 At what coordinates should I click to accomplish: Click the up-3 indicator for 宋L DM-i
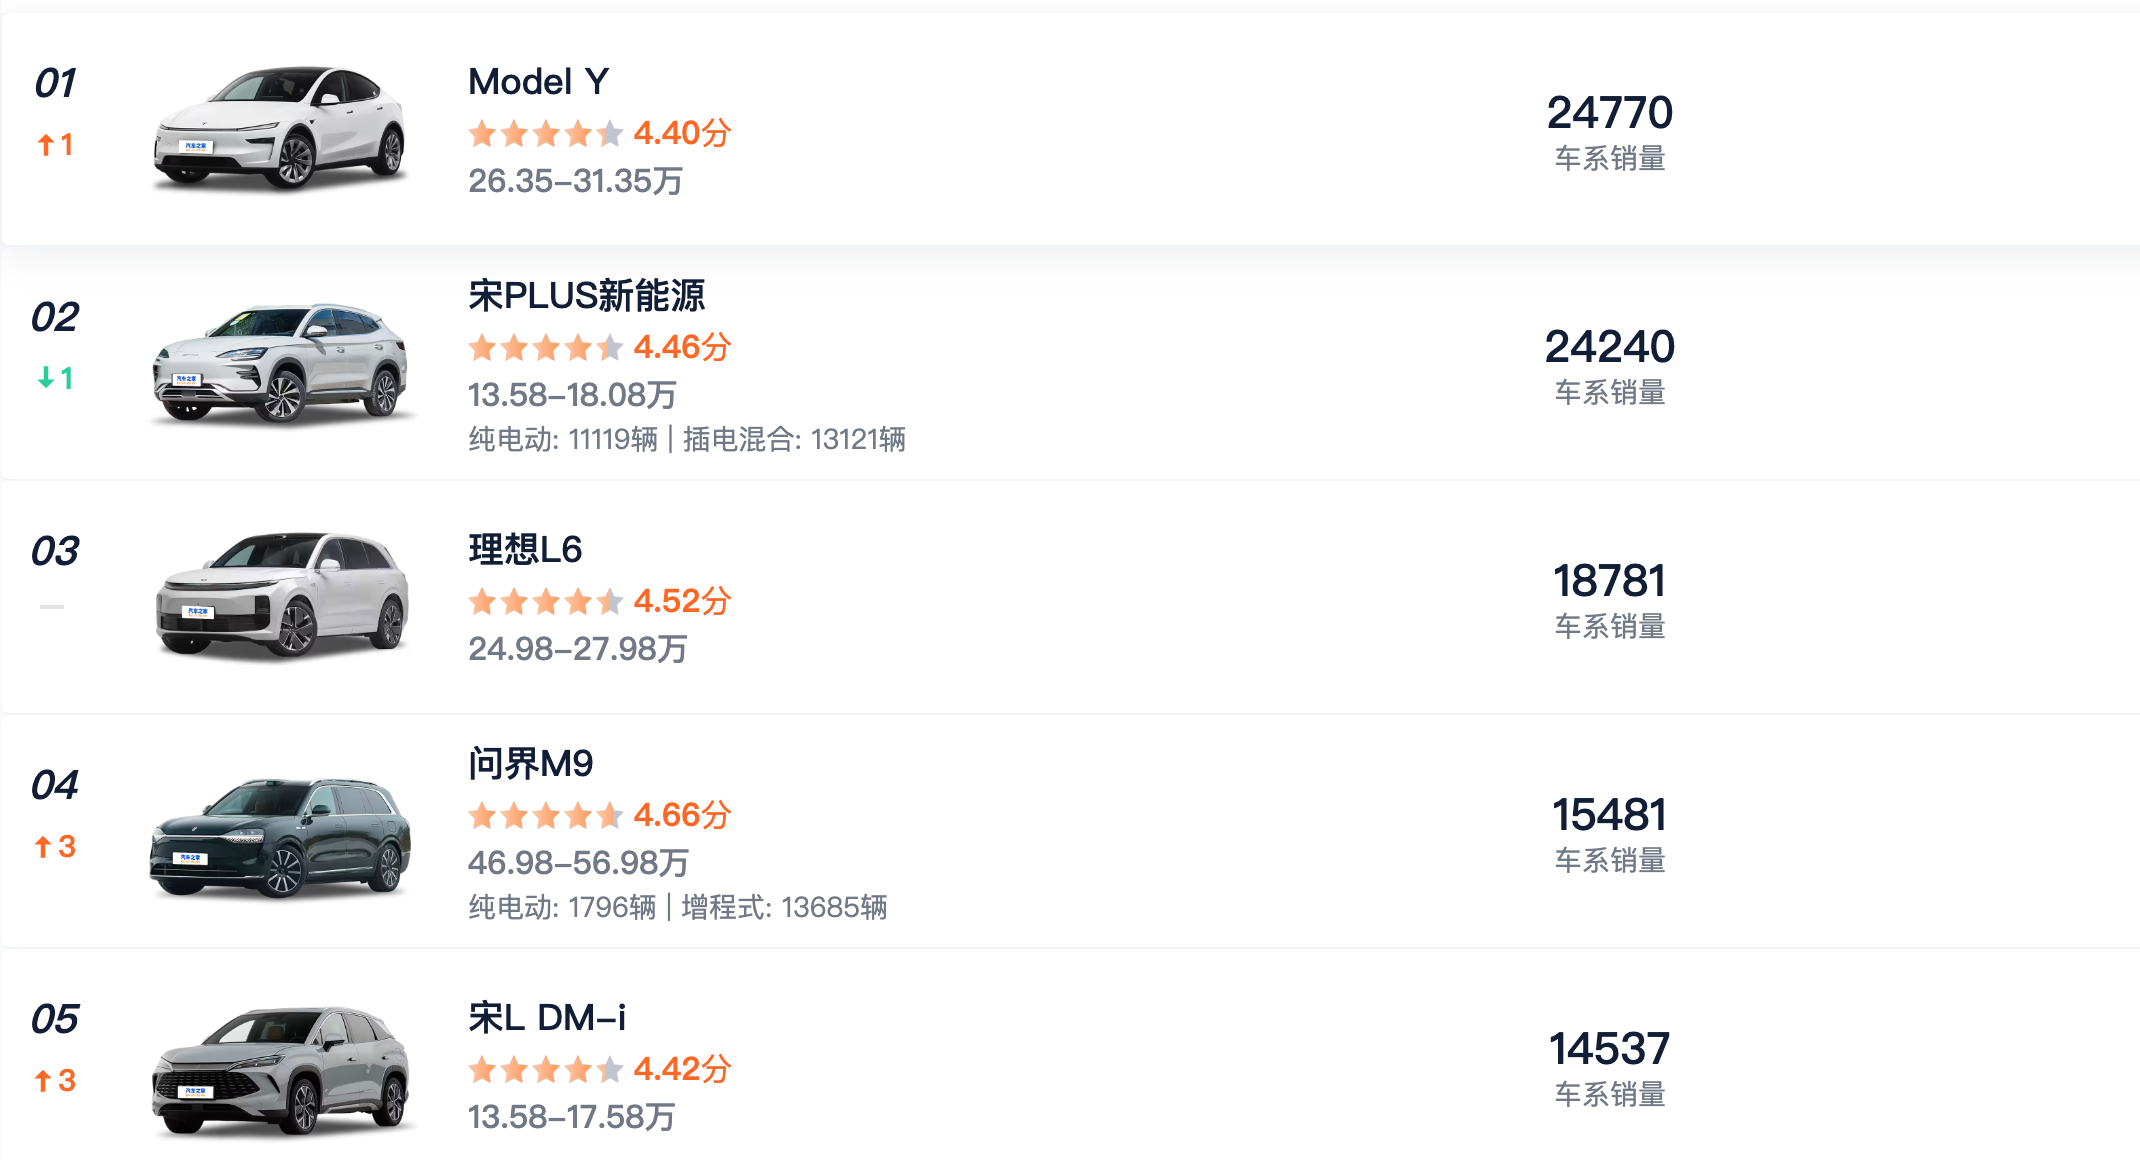click(x=54, y=1080)
